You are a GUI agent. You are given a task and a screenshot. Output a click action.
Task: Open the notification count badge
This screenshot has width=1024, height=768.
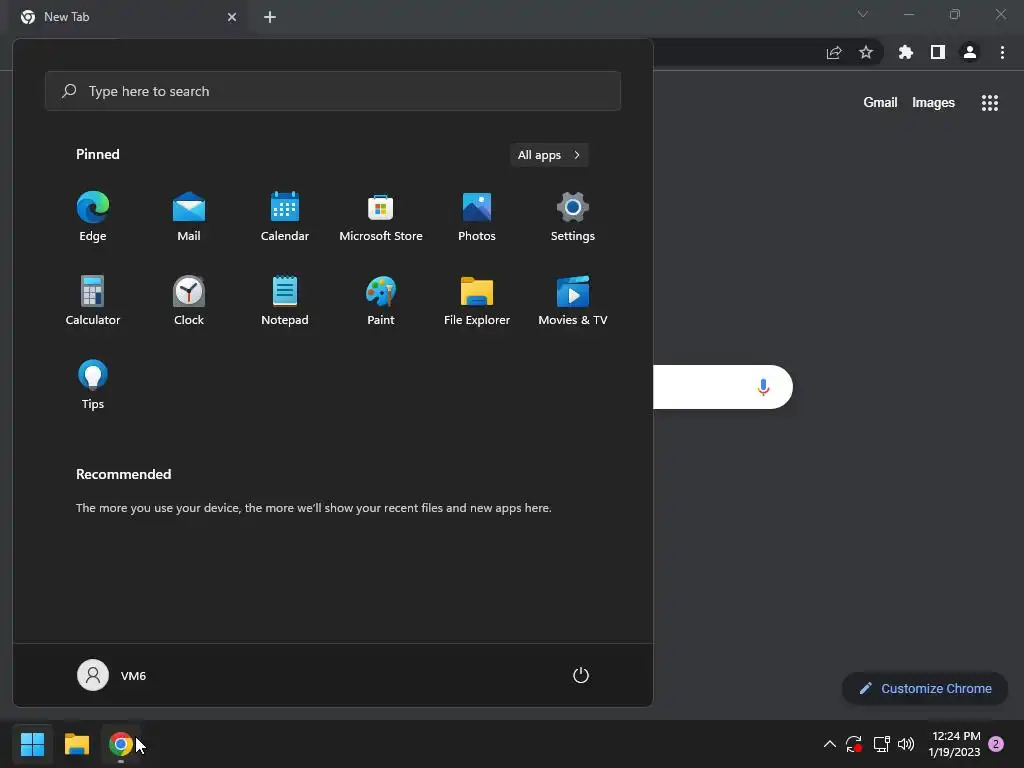click(x=996, y=744)
